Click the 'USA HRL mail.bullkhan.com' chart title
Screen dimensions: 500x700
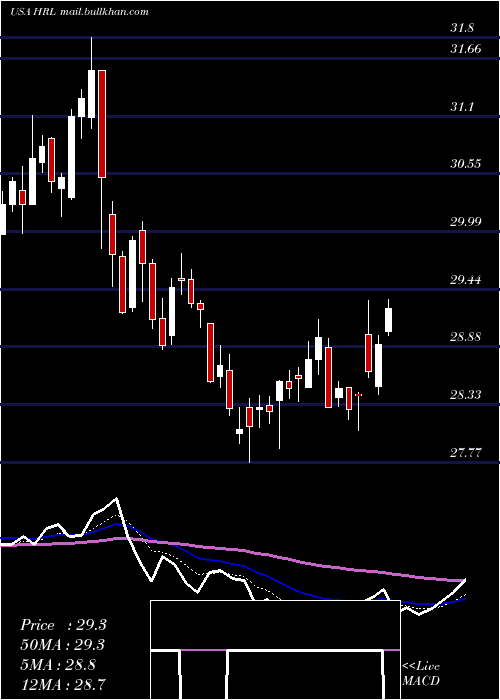tap(79, 12)
